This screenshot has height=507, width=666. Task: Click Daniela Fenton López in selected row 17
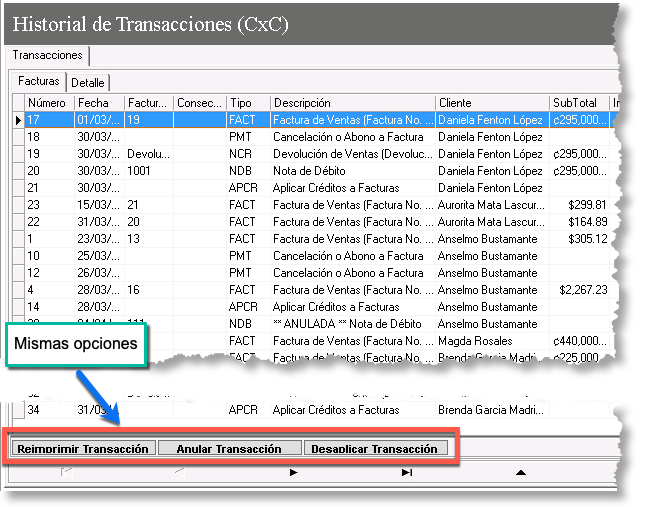[493, 120]
